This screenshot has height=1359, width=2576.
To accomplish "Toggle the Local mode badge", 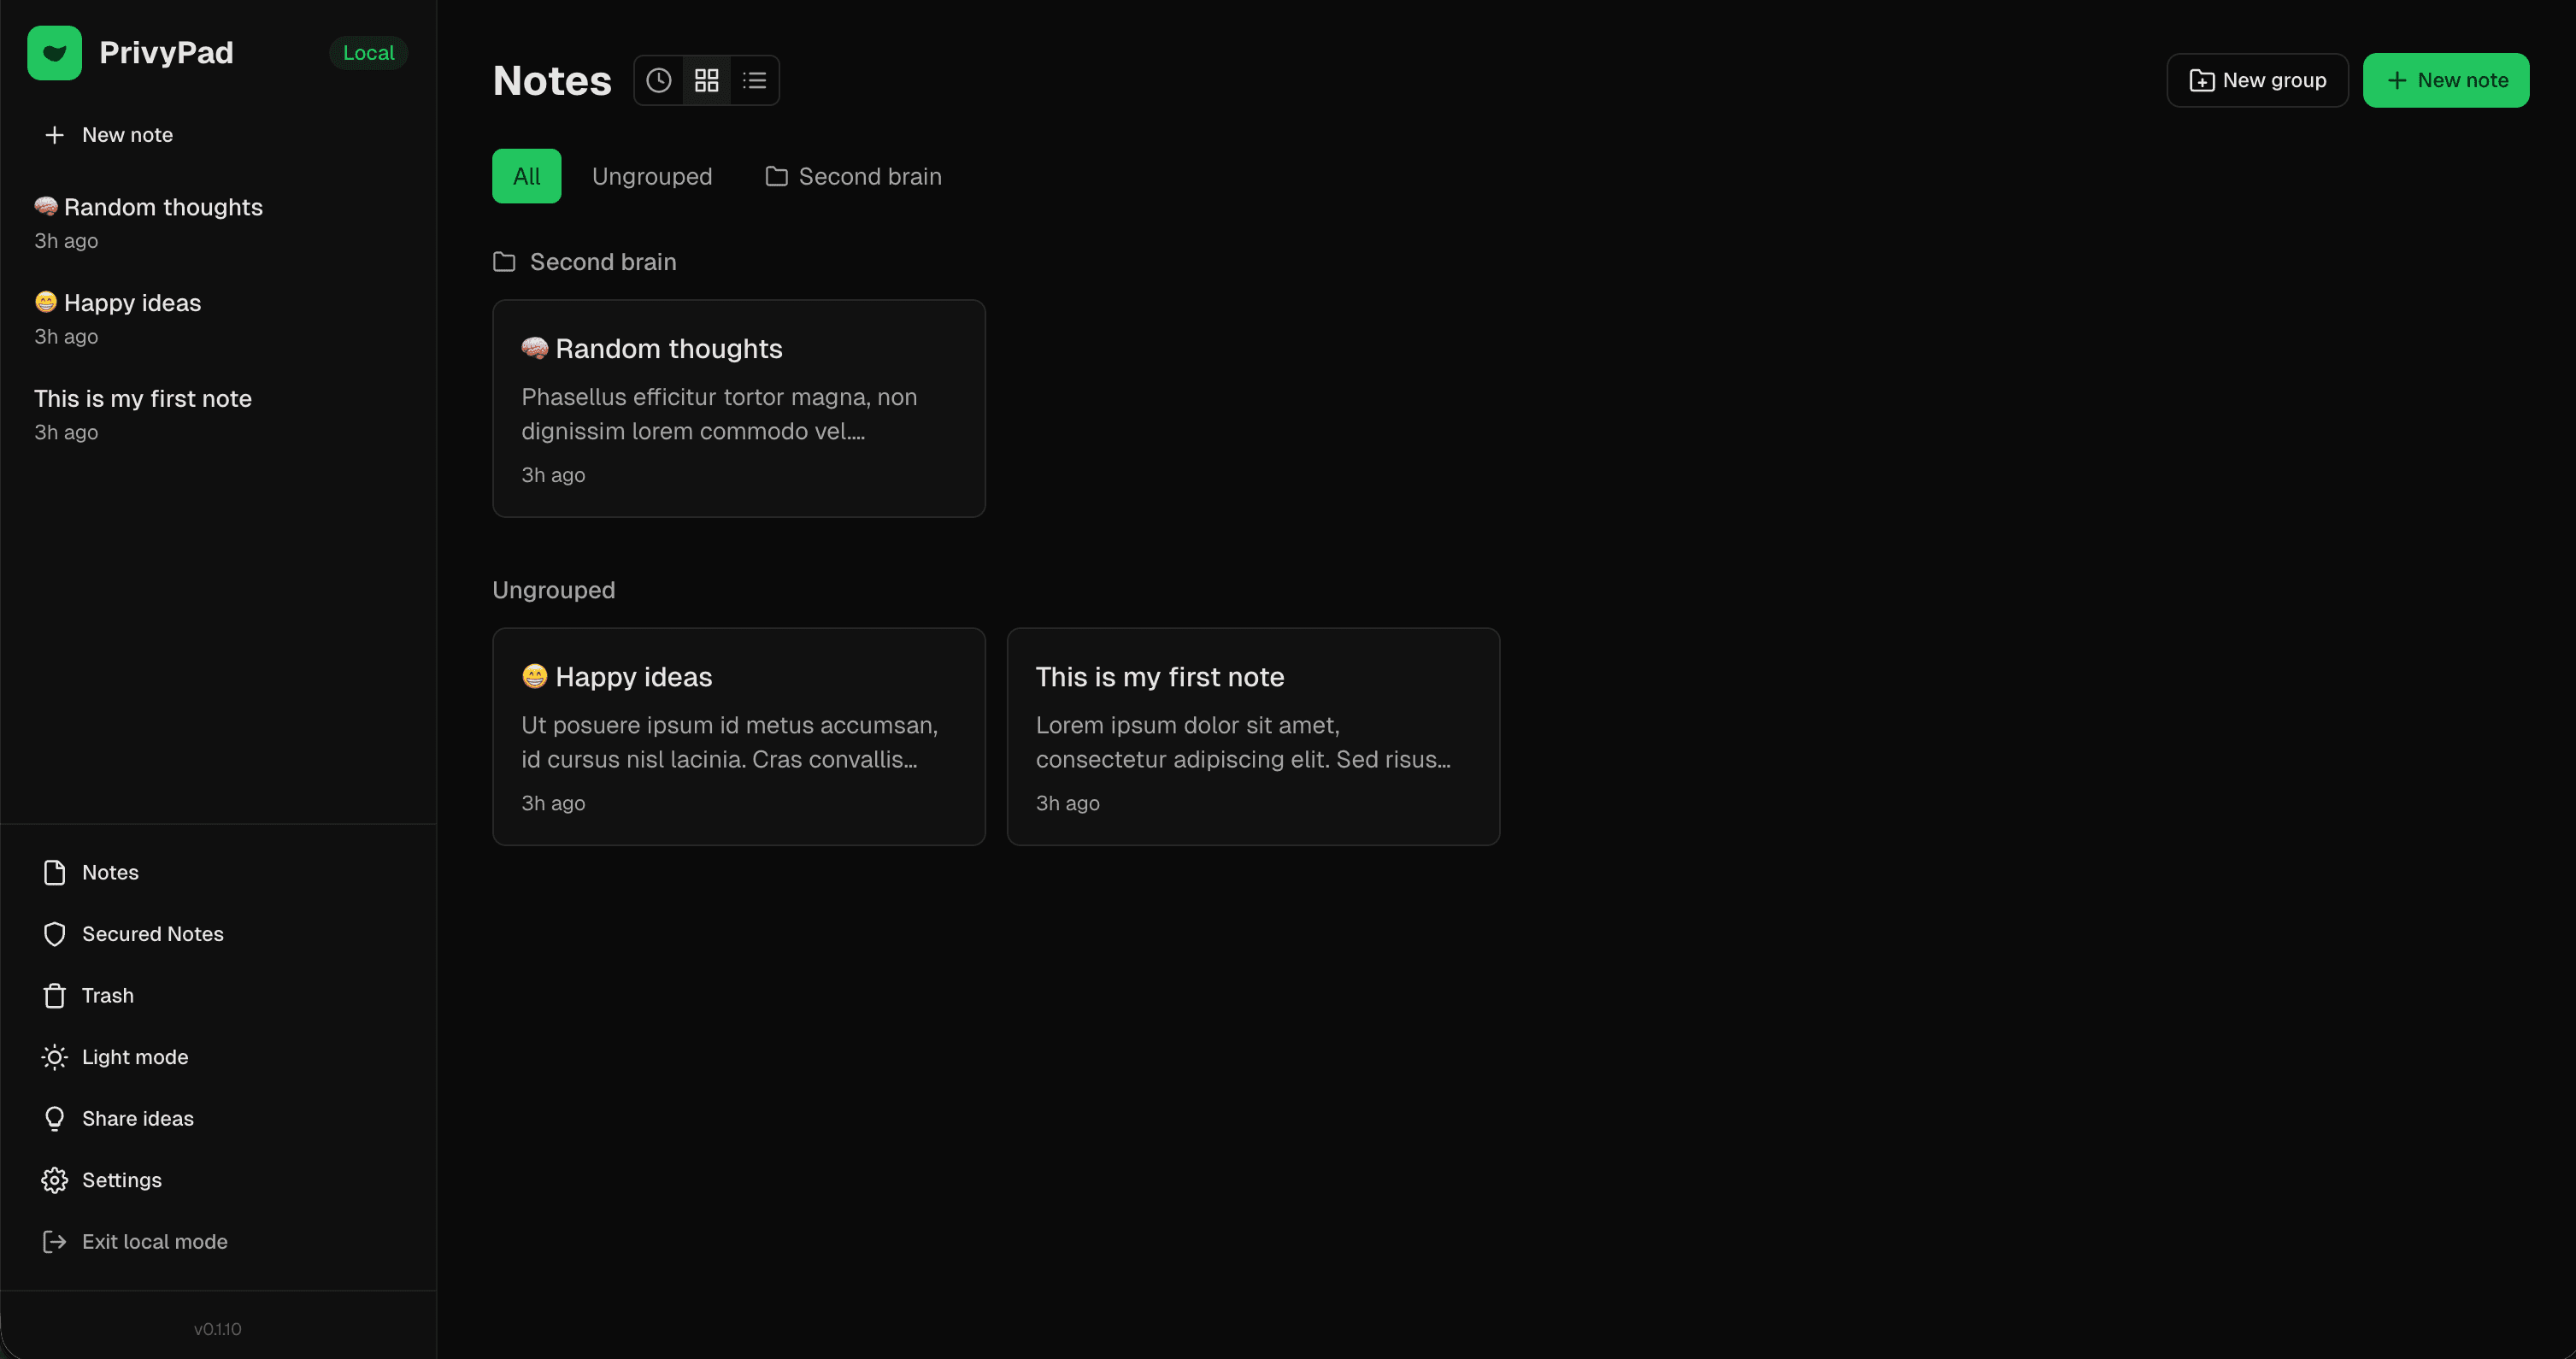I will click(x=368, y=52).
